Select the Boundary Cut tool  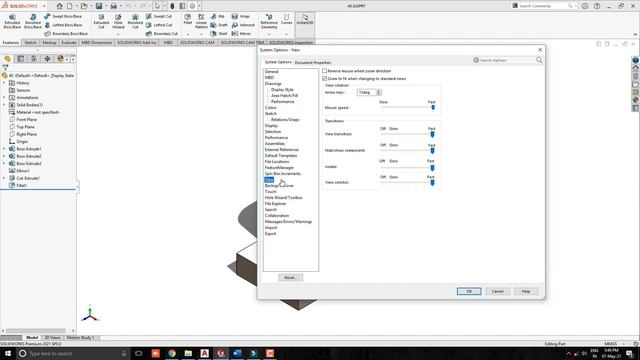pos(162,33)
